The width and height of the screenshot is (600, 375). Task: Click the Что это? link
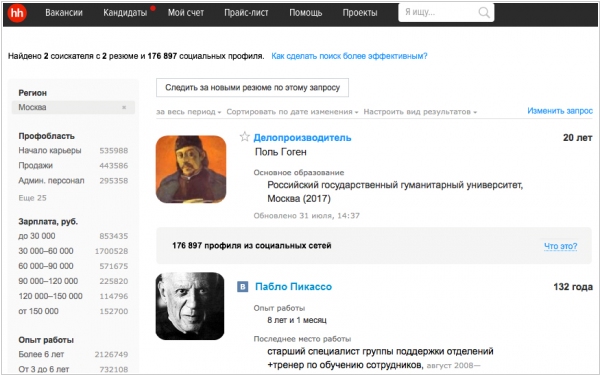[x=560, y=246]
